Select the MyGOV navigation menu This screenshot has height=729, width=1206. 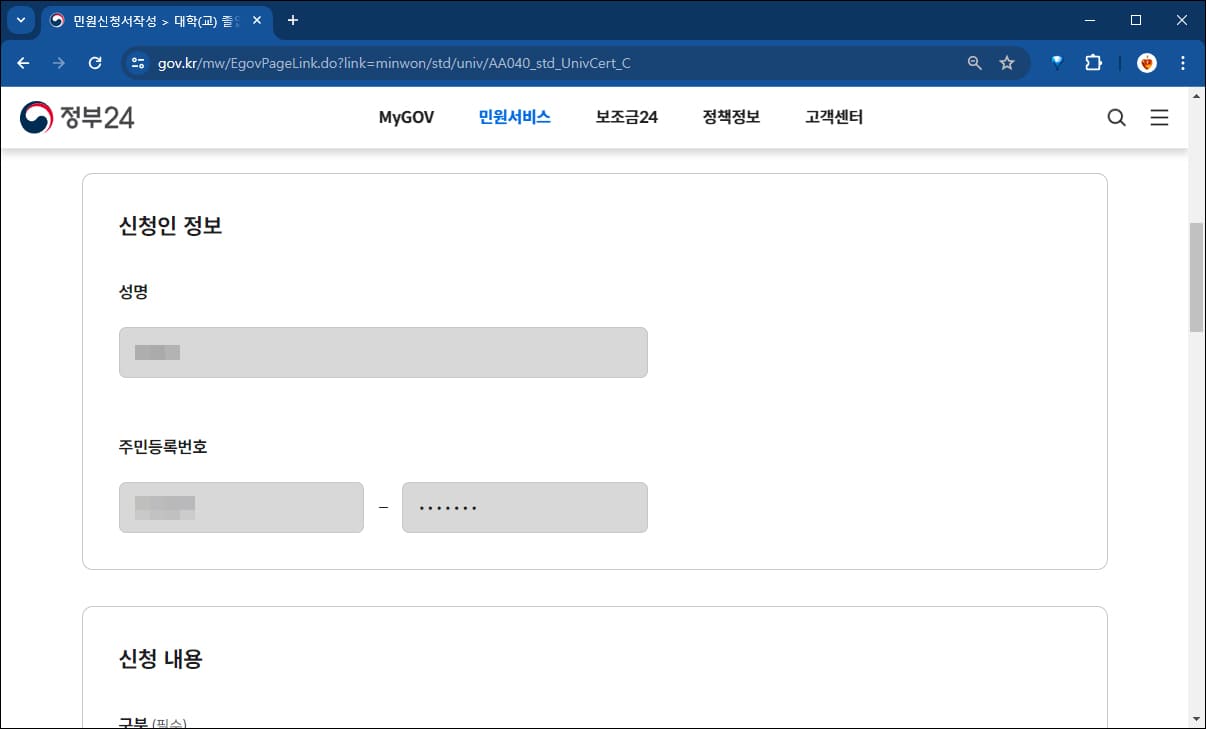(x=406, y=117)
